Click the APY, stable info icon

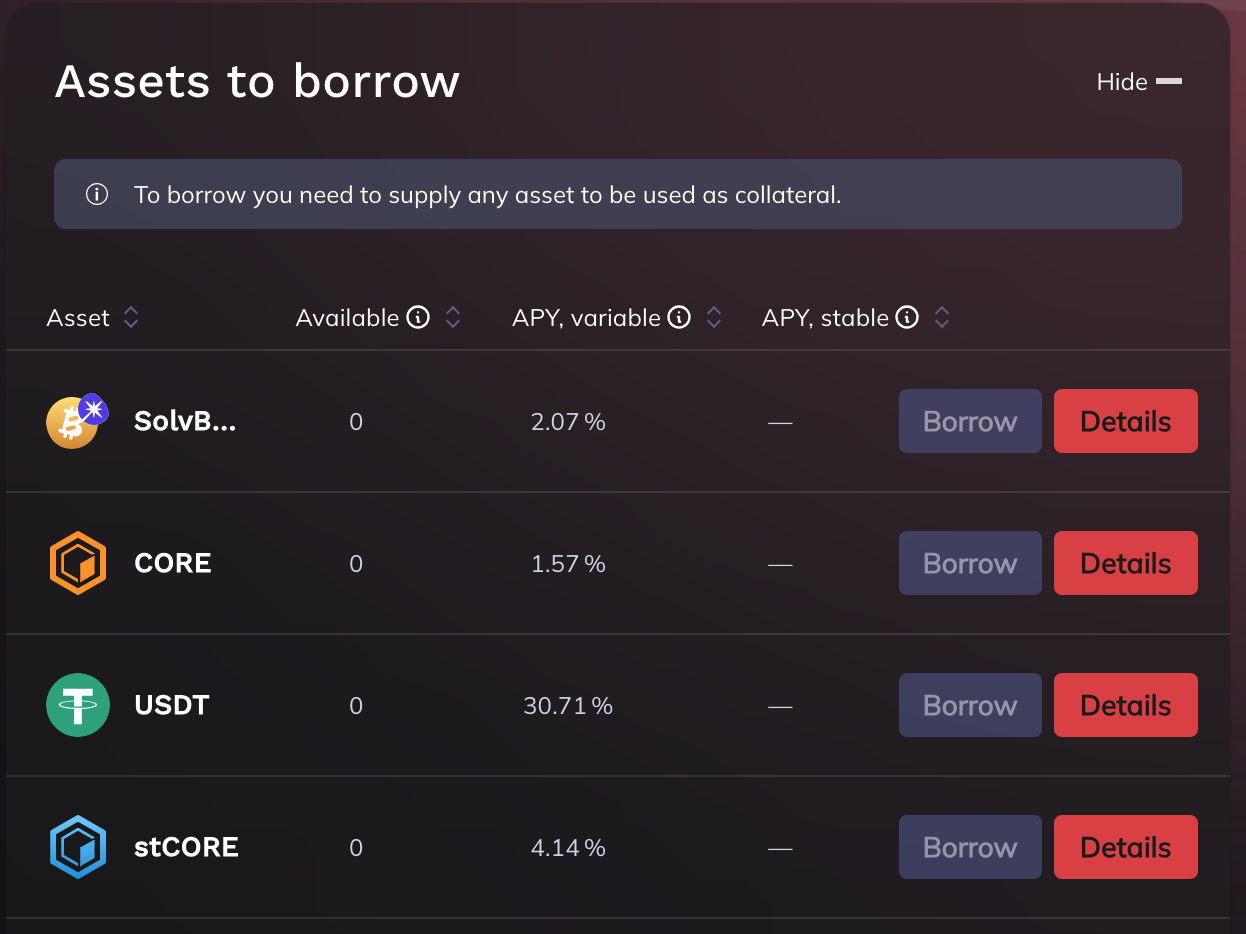(907, 318)
